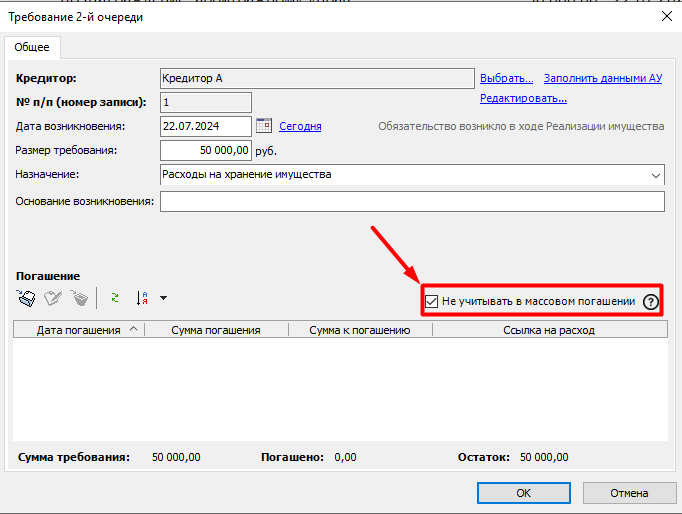
Task: Click the 'Основание возникновения' input field
Action: 411,202
